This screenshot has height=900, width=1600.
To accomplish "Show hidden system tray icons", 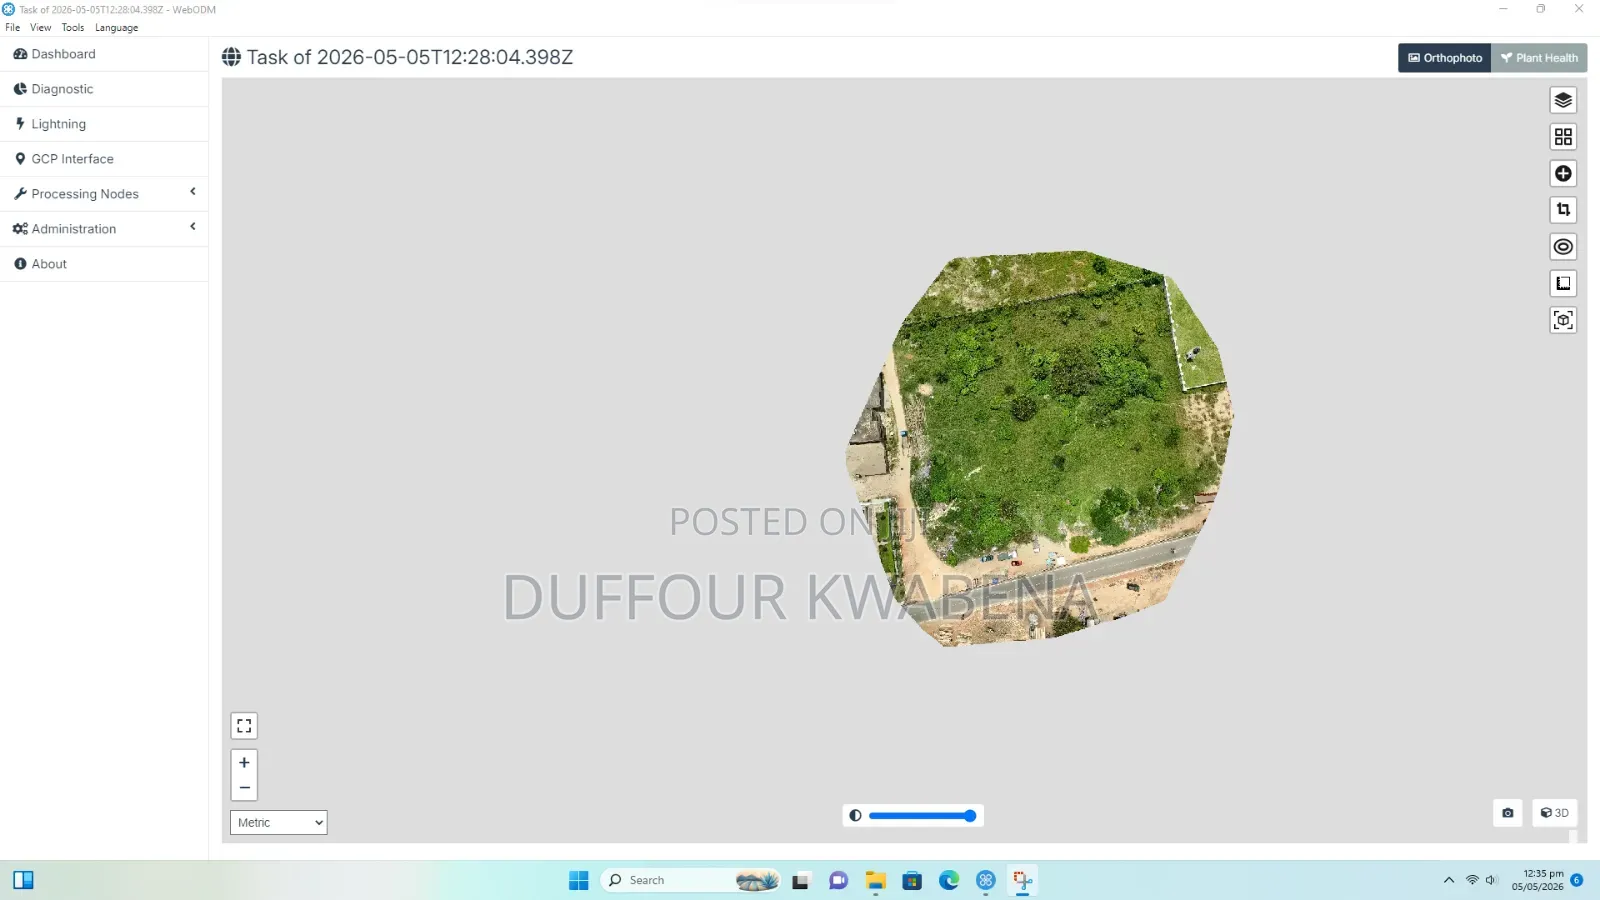I will [1448, 880].
